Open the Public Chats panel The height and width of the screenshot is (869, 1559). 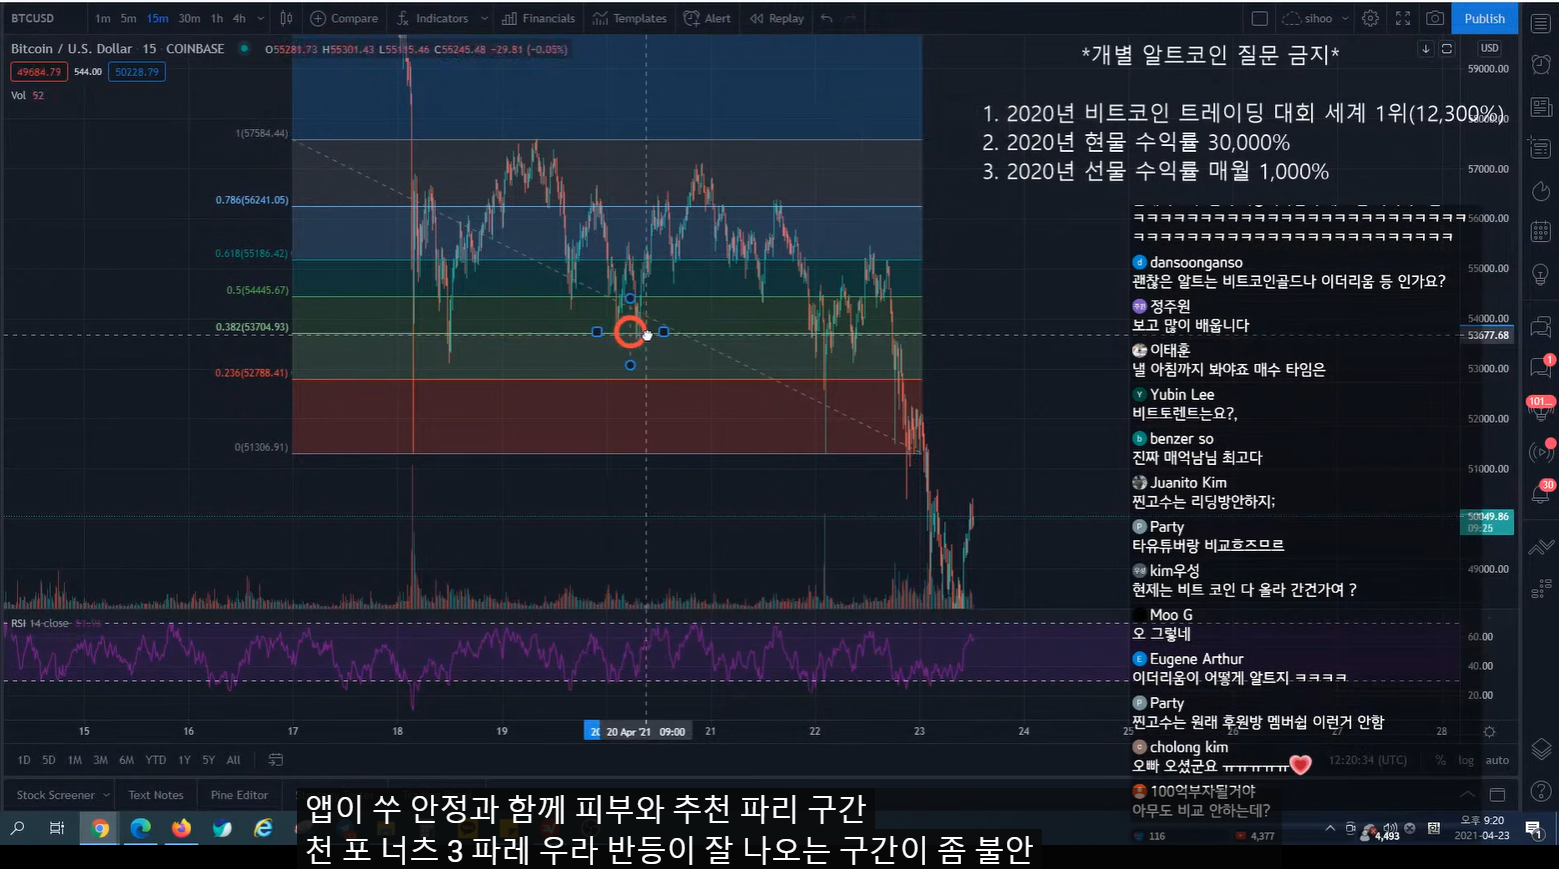point(1541,326)
